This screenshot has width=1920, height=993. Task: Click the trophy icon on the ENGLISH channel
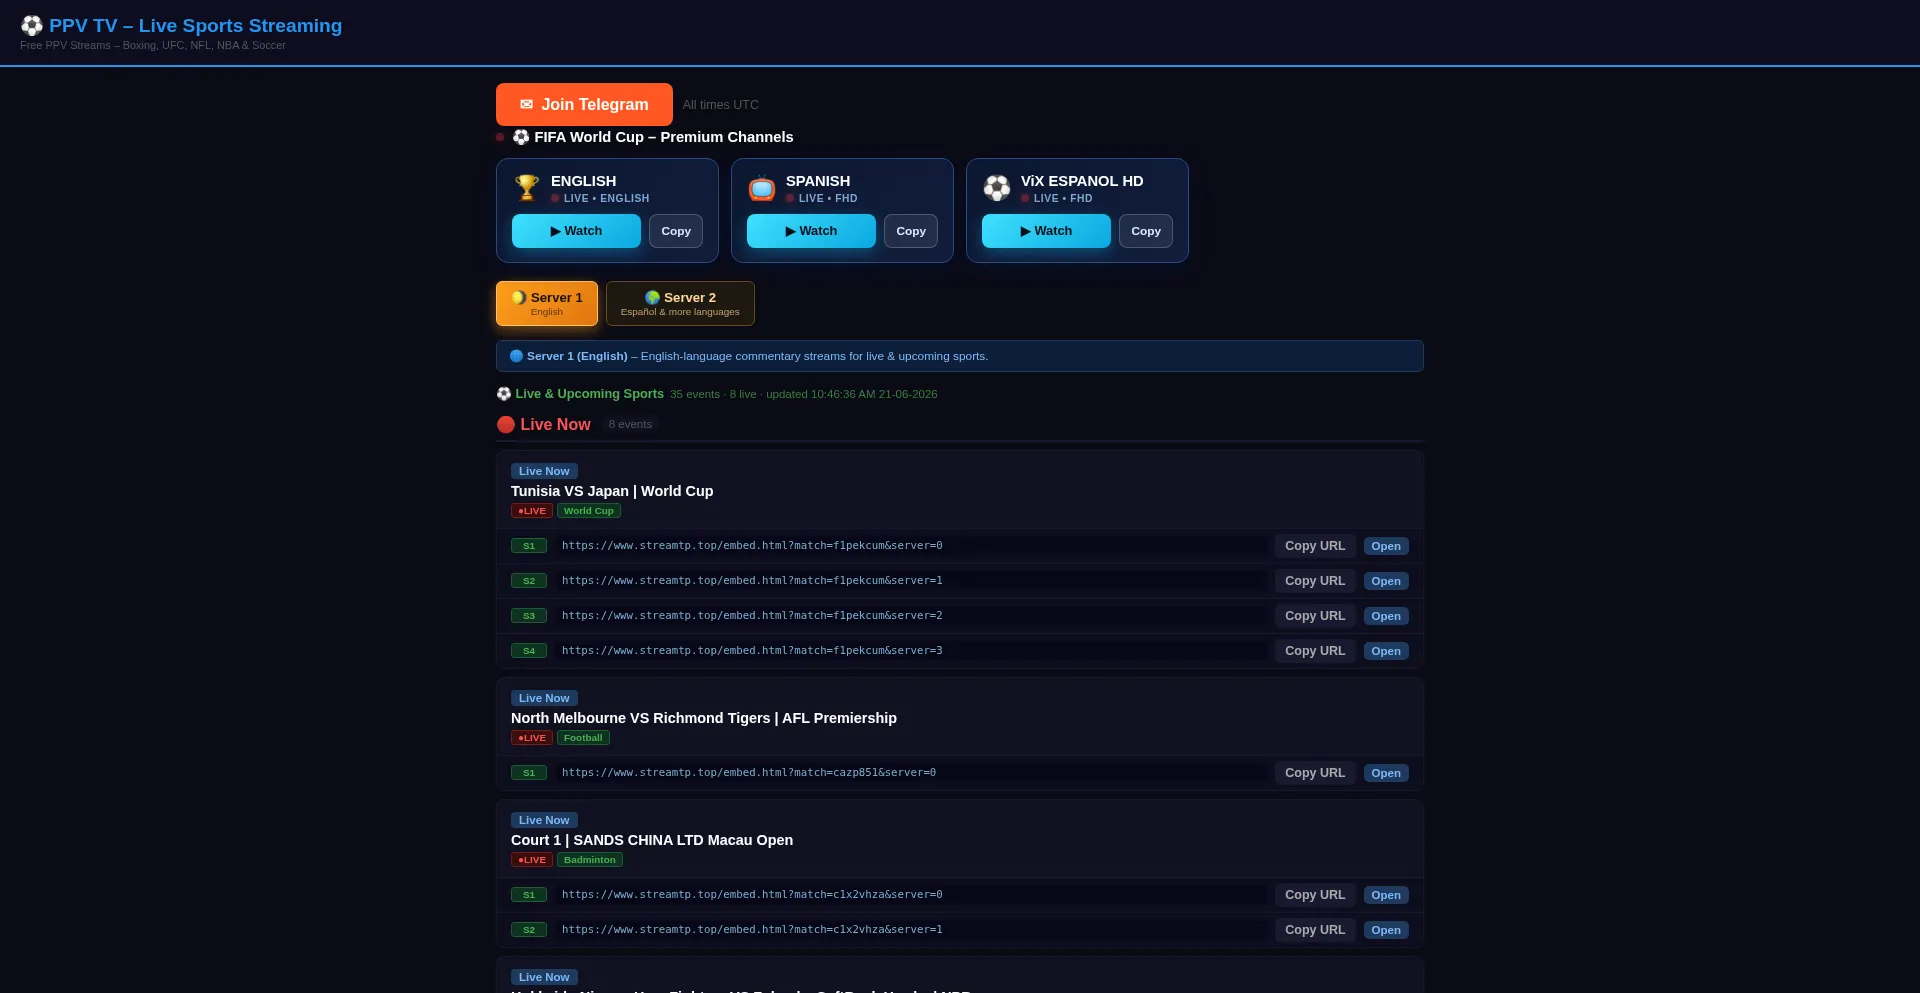pos(527,187)
